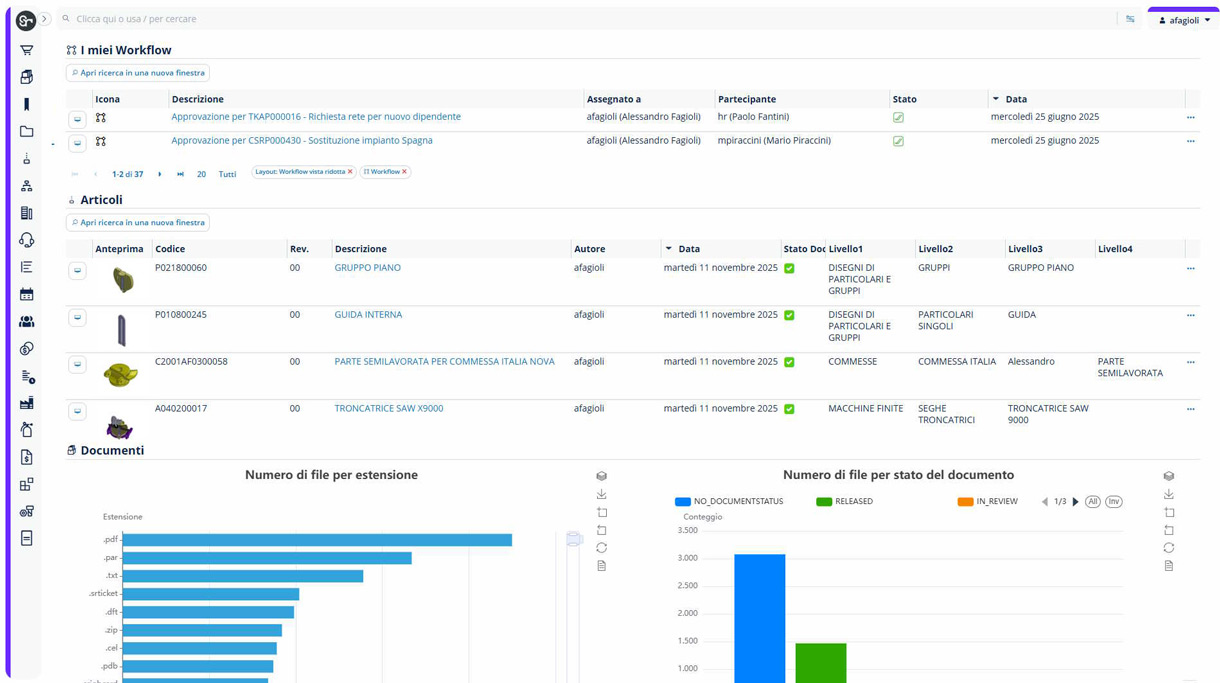
Task: Click the blue NO_DOCUMENTSTATUS legend swatch
Action: [683, 502]
